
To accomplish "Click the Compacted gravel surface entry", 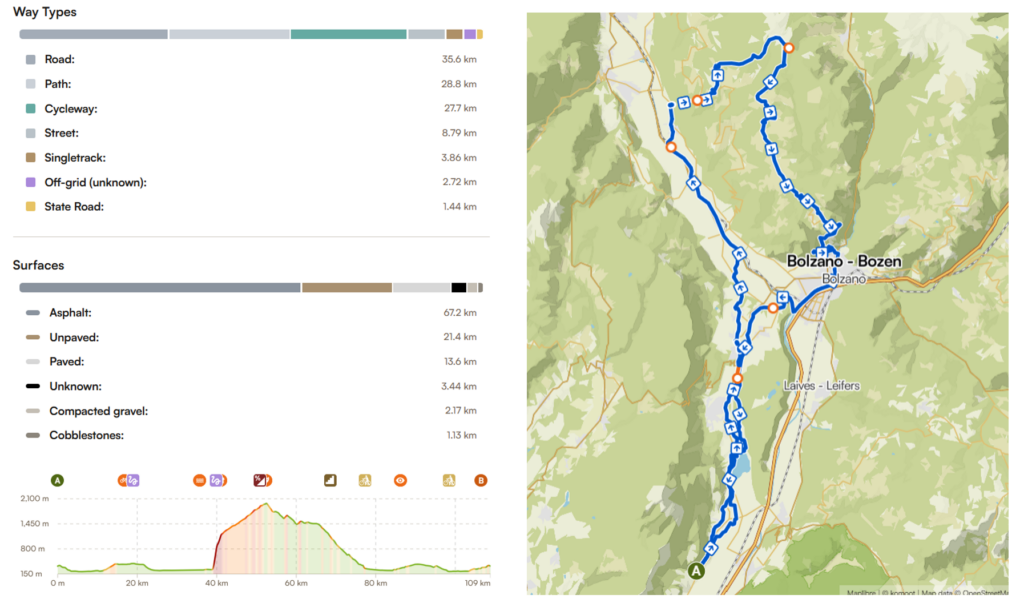I will tap(93, 411).
